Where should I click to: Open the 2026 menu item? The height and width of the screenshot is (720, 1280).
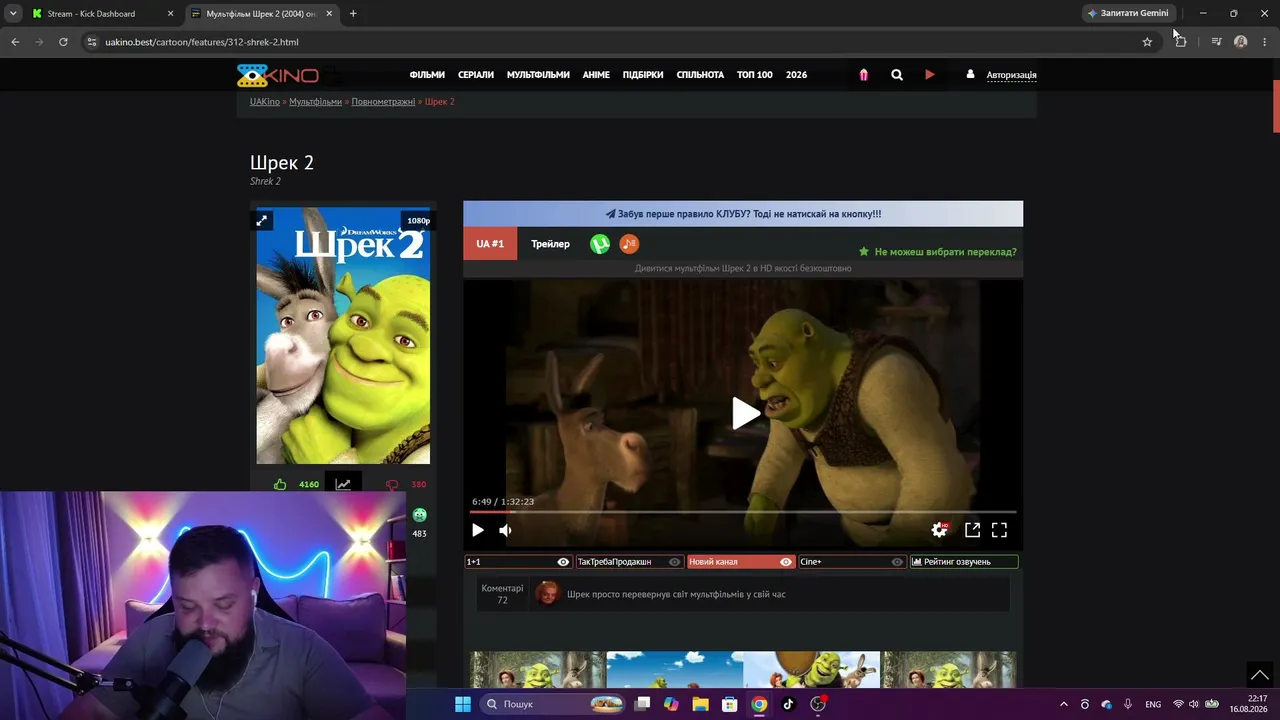pyautogui.click(x=796, y=75)
